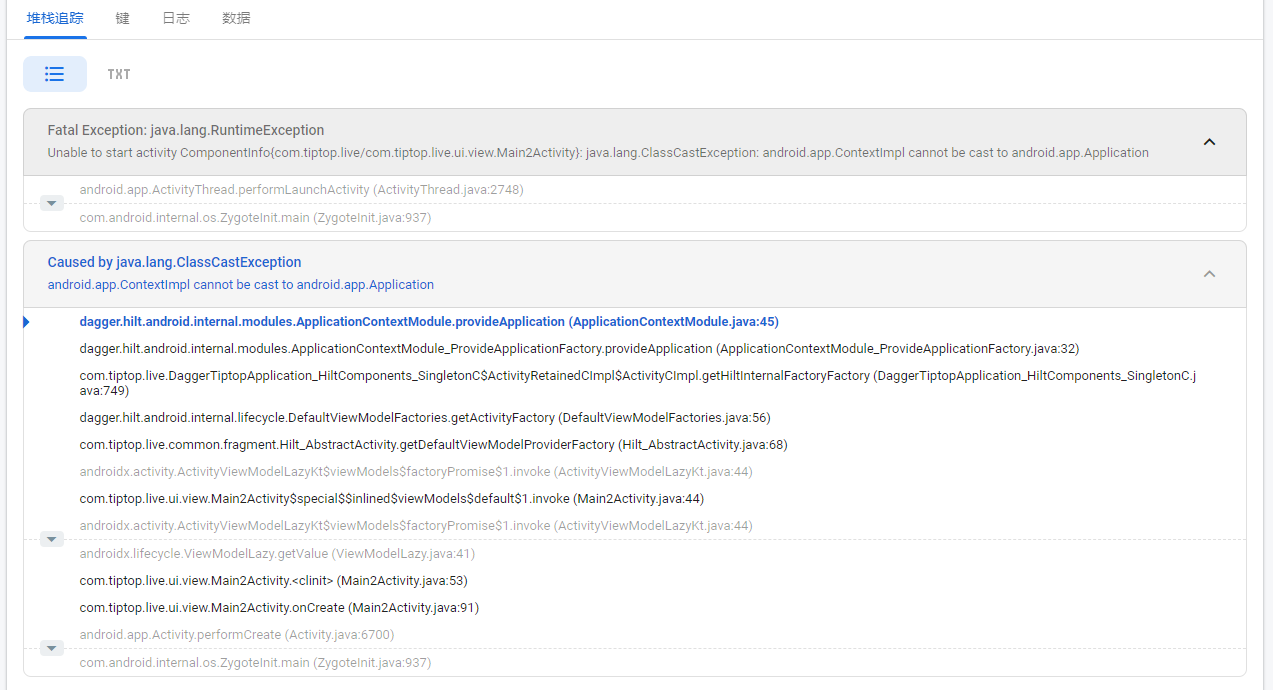Select the Main2Activity.onCreate frame
The width and height of the screenshot is (1273, 690).
pyautogui.click(x=279, y=608)
